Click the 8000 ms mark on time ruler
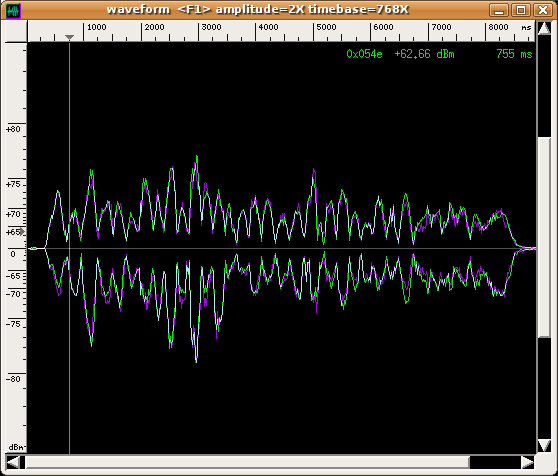 point(498,27)
